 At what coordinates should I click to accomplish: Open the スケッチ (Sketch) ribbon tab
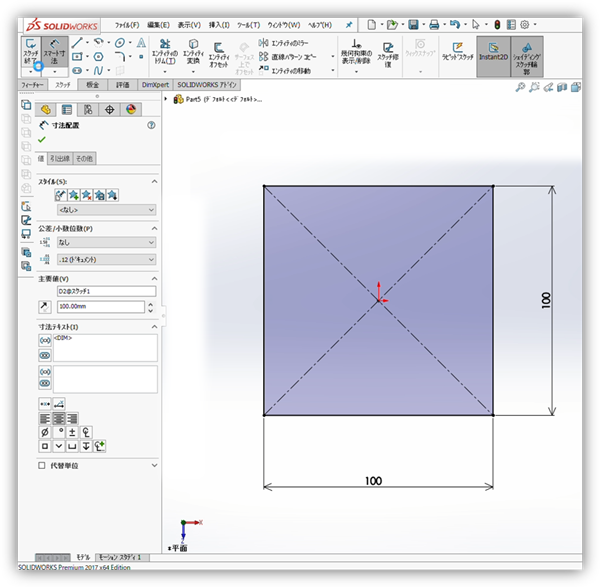[63, 85]
